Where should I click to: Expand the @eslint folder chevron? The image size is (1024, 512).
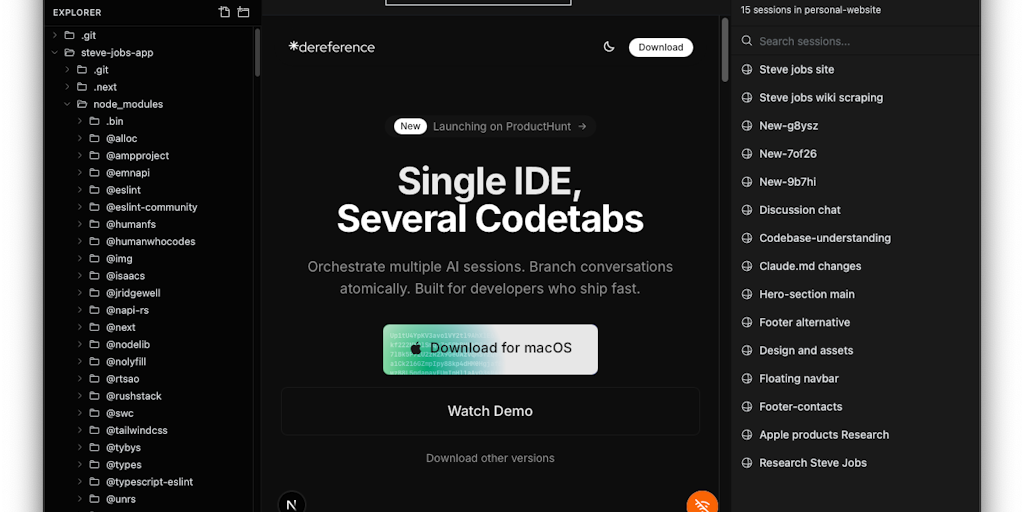click(80, 190)
